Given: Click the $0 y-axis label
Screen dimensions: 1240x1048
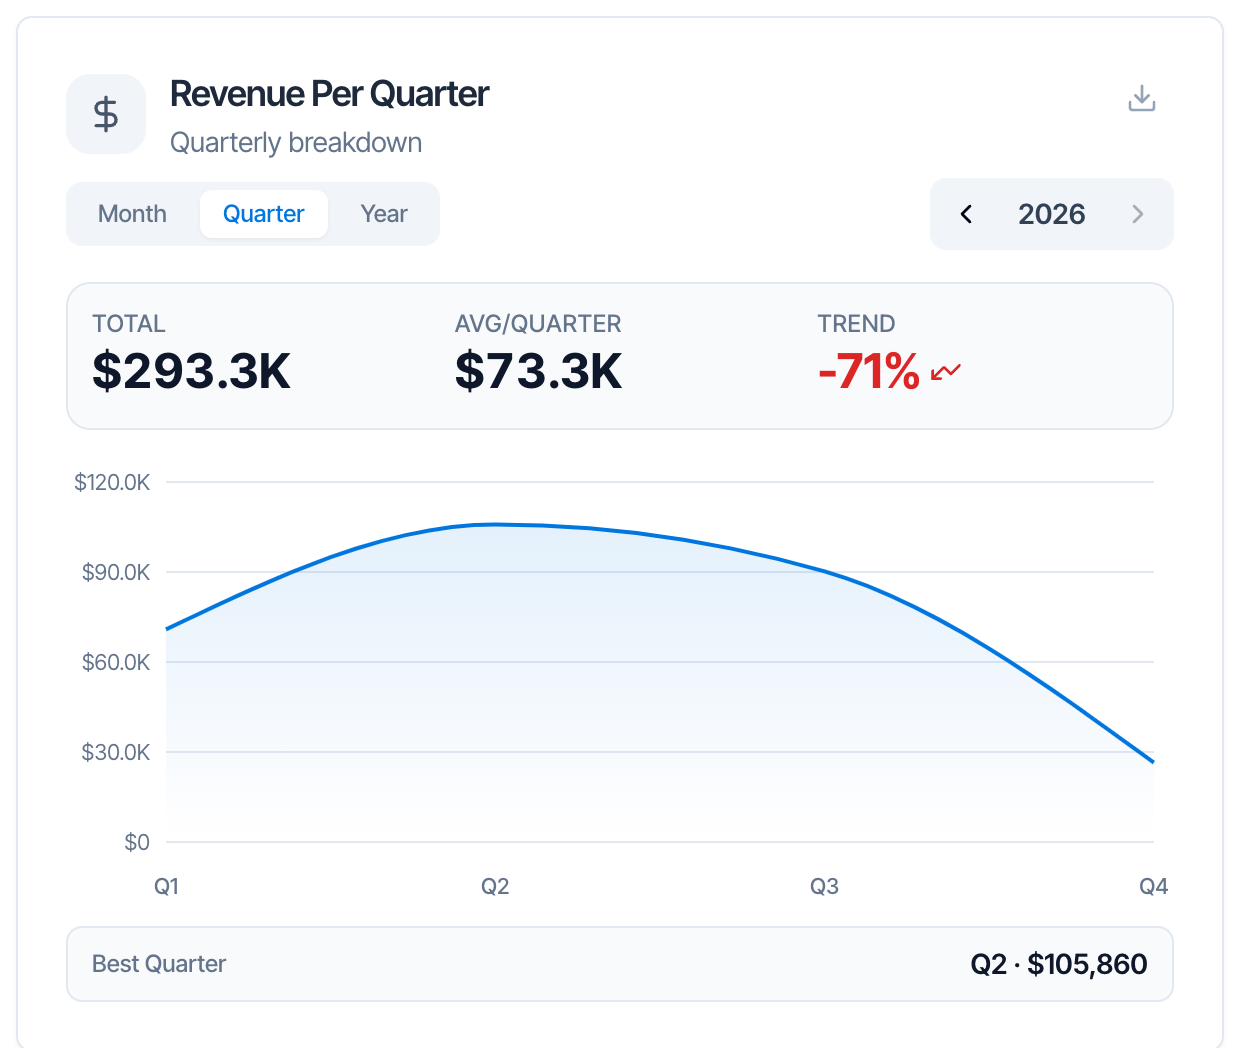Looking at the screenshot, I should click(137, 842).
